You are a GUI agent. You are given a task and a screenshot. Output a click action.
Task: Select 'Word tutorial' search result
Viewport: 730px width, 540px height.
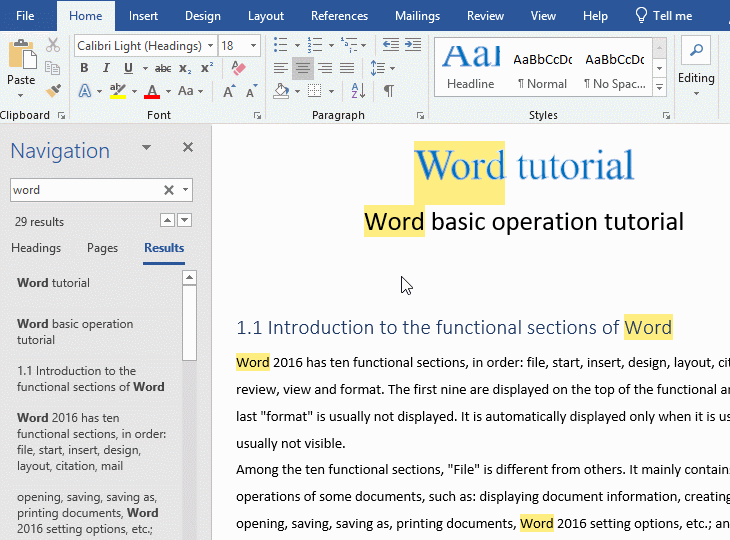pos(53,283)
